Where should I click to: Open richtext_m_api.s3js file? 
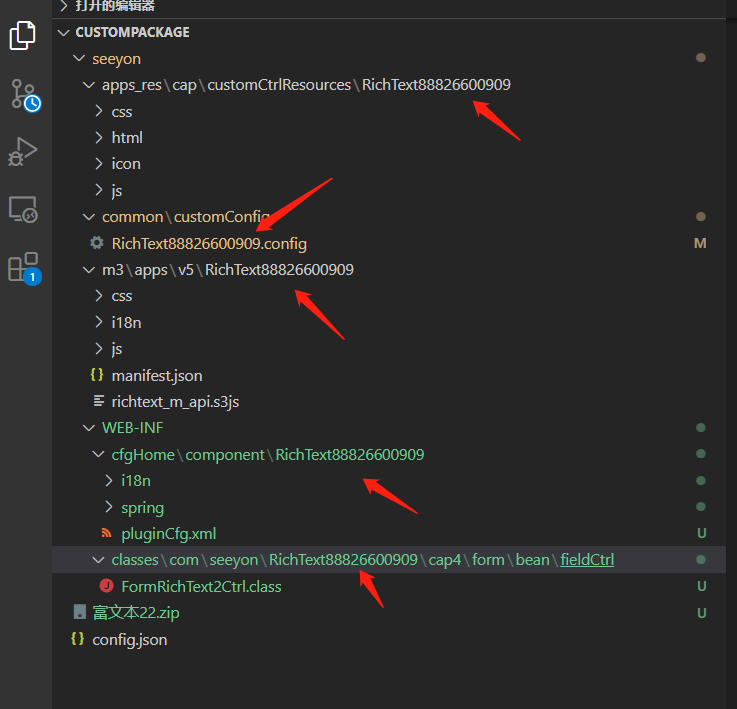174,401
